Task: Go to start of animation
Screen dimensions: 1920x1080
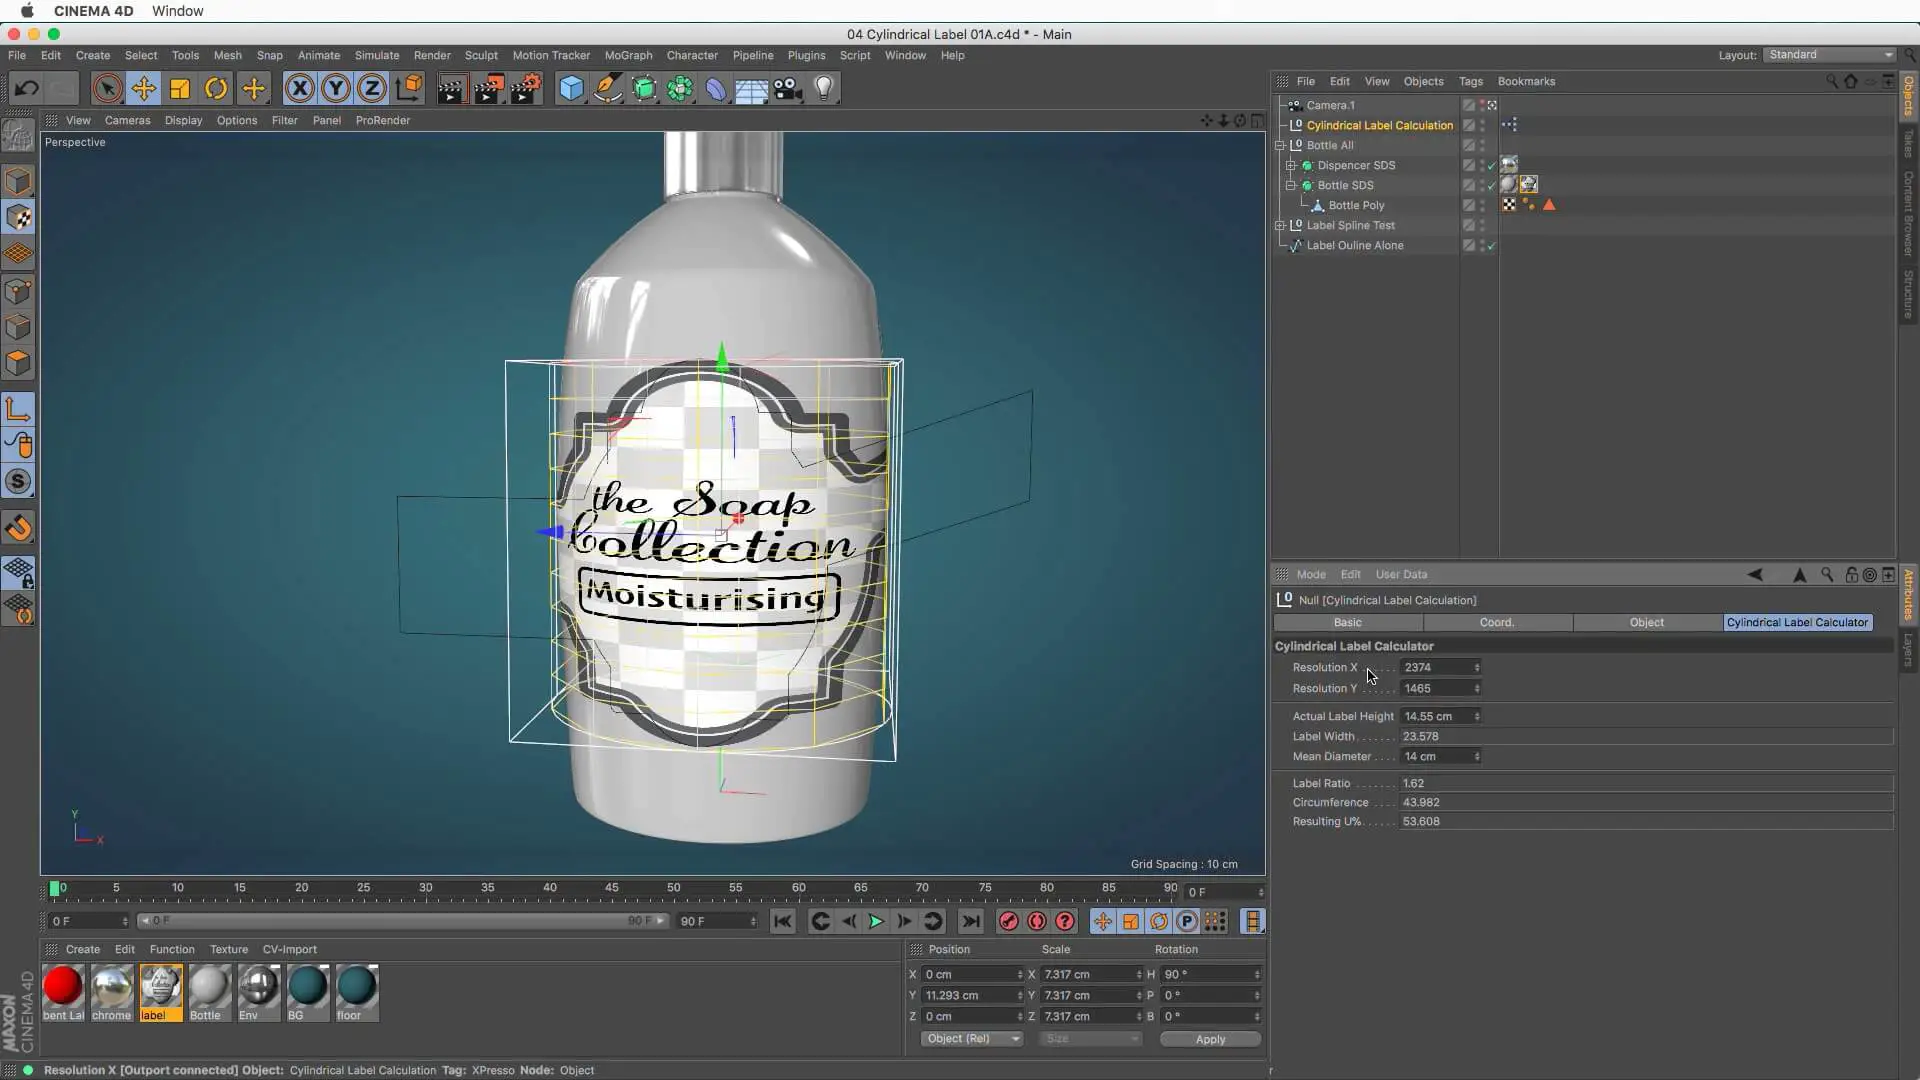Action: 783,921
